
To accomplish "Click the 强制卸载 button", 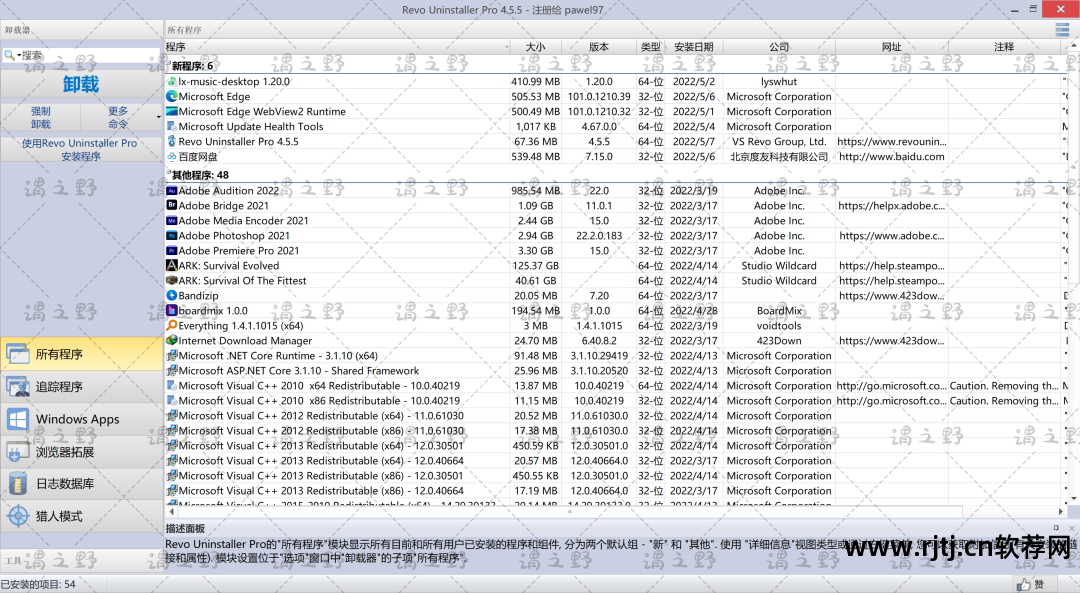I will (41, 117).
